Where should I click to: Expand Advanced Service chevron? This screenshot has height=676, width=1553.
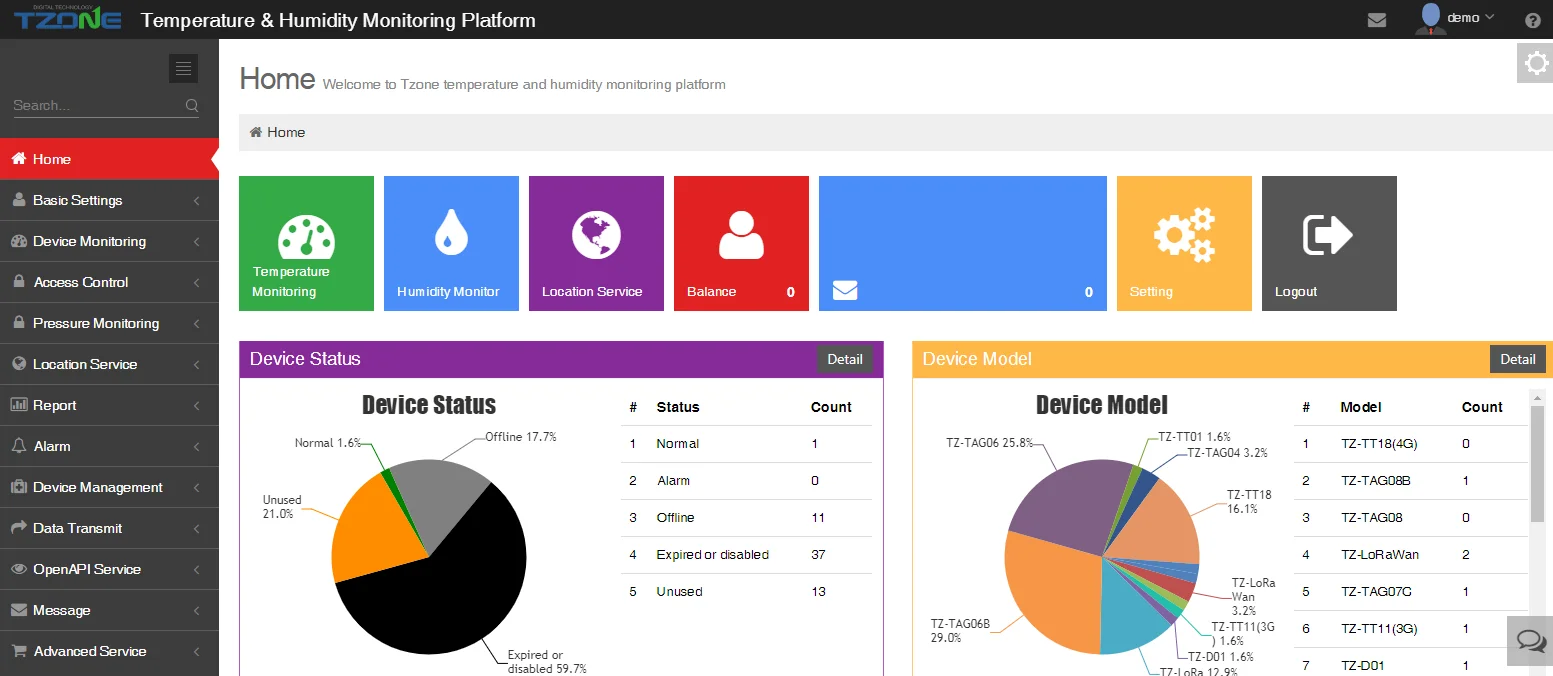point(197,652)
